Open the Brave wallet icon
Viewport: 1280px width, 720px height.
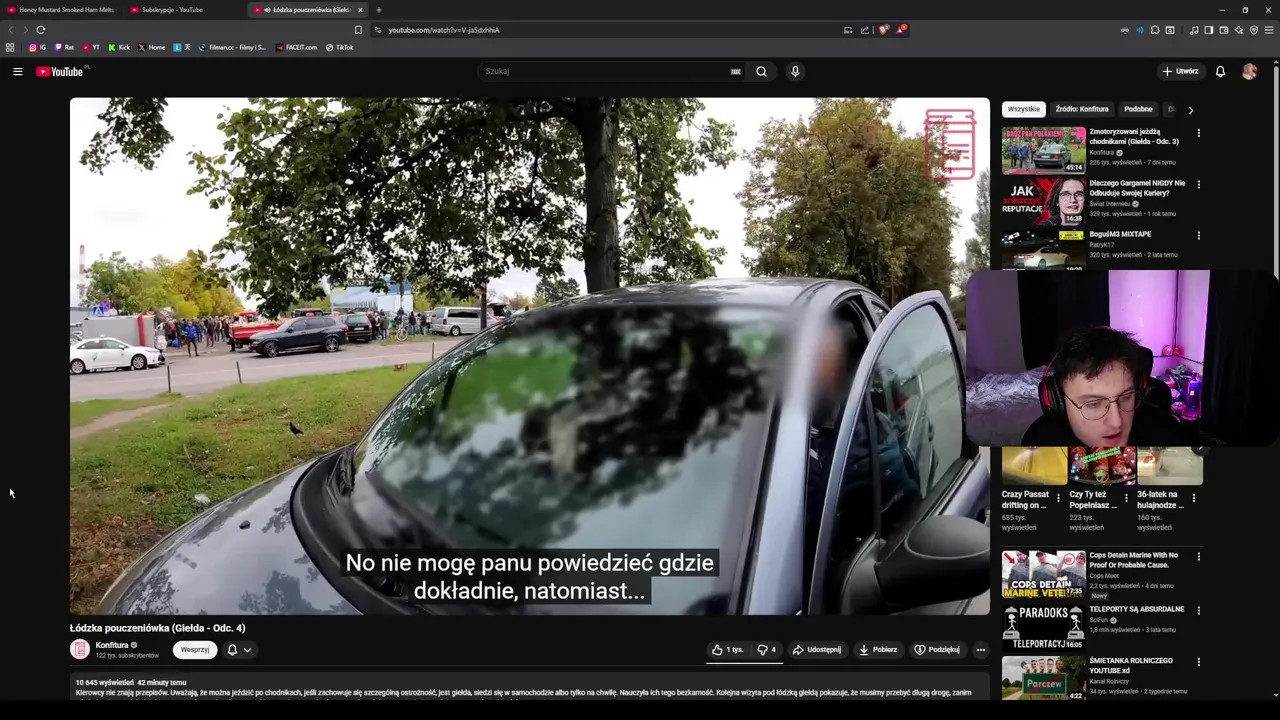tap(1224, 30)
